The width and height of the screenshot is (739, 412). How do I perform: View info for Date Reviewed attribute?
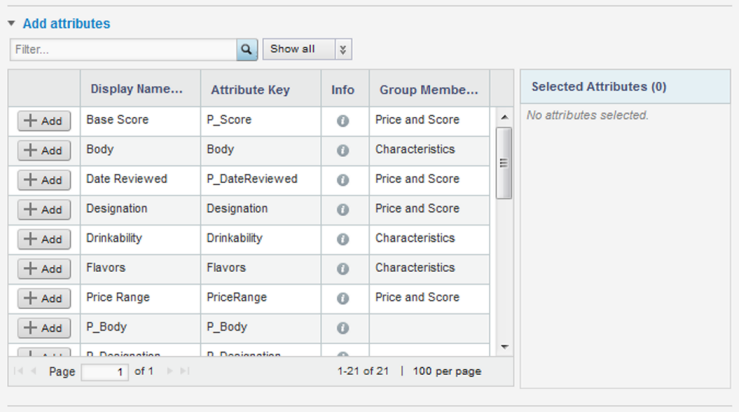coord(343,180)
